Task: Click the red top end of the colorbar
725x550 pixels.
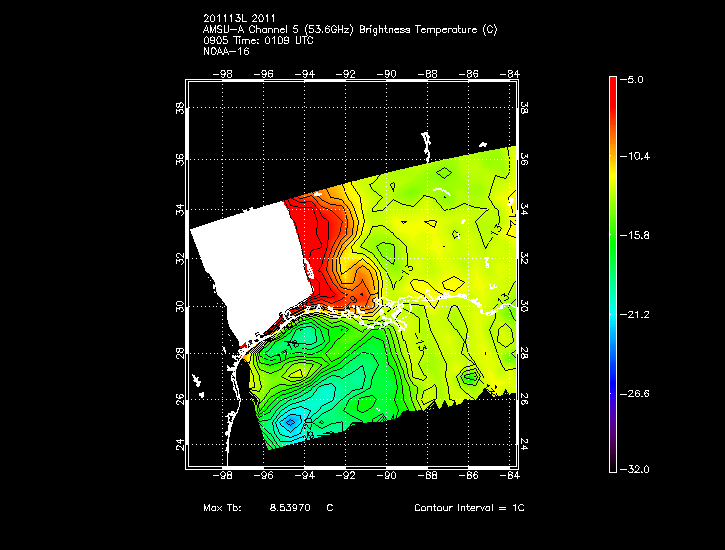Action: (613, 82)
